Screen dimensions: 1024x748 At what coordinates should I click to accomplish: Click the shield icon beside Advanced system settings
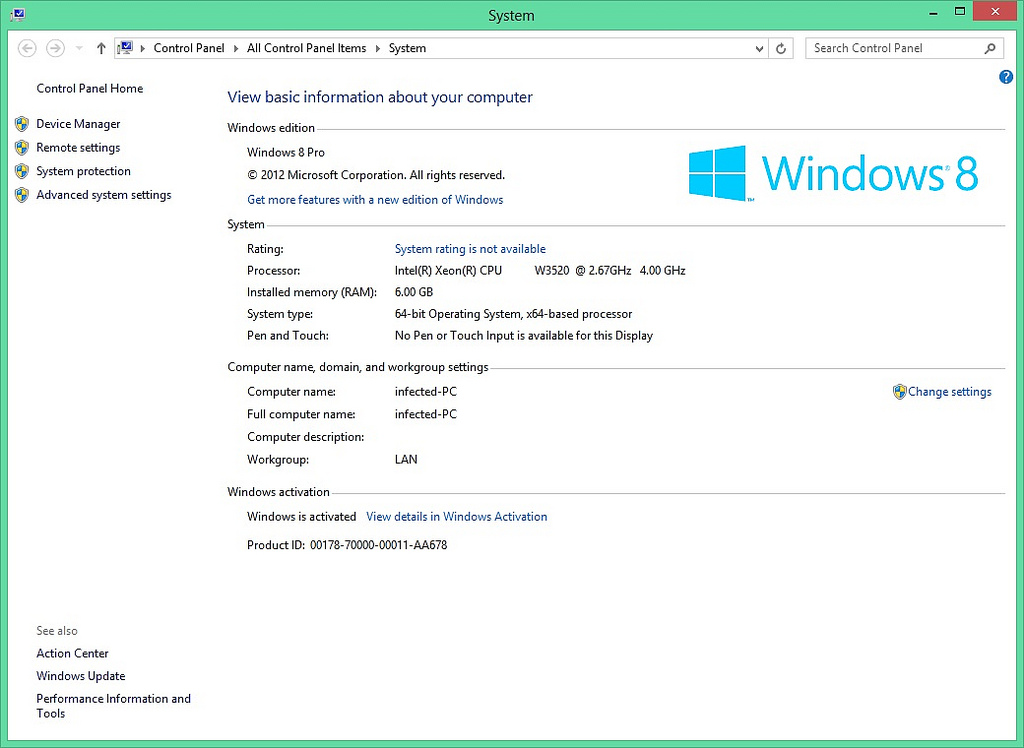(22, 195)
